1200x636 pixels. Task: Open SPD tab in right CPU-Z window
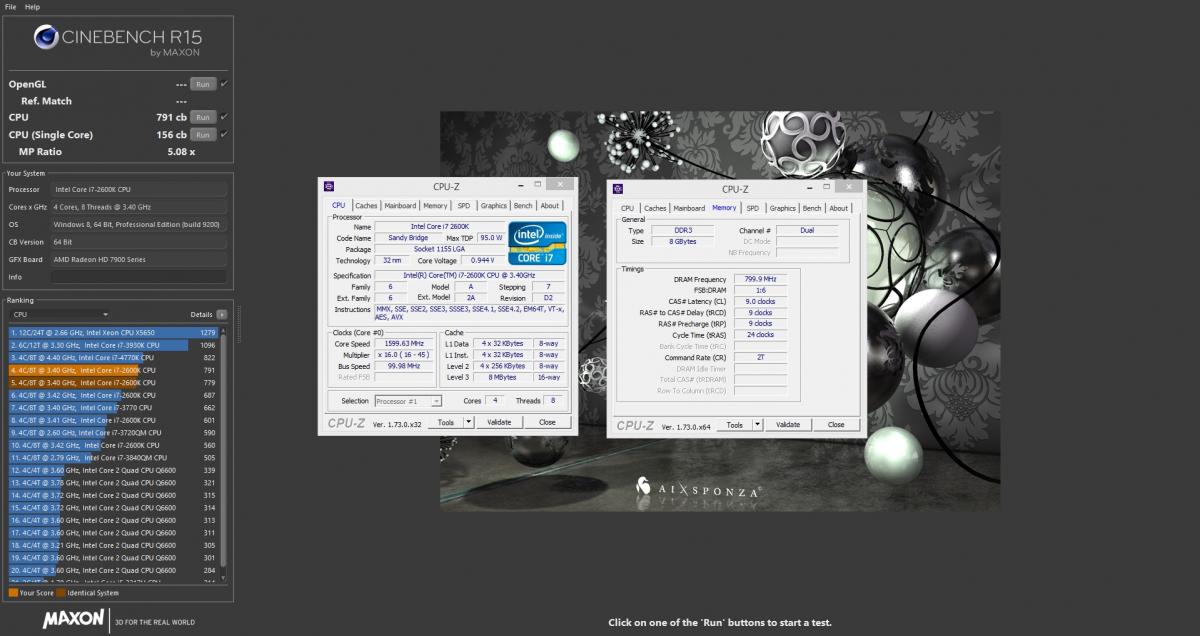click(753, 208)
